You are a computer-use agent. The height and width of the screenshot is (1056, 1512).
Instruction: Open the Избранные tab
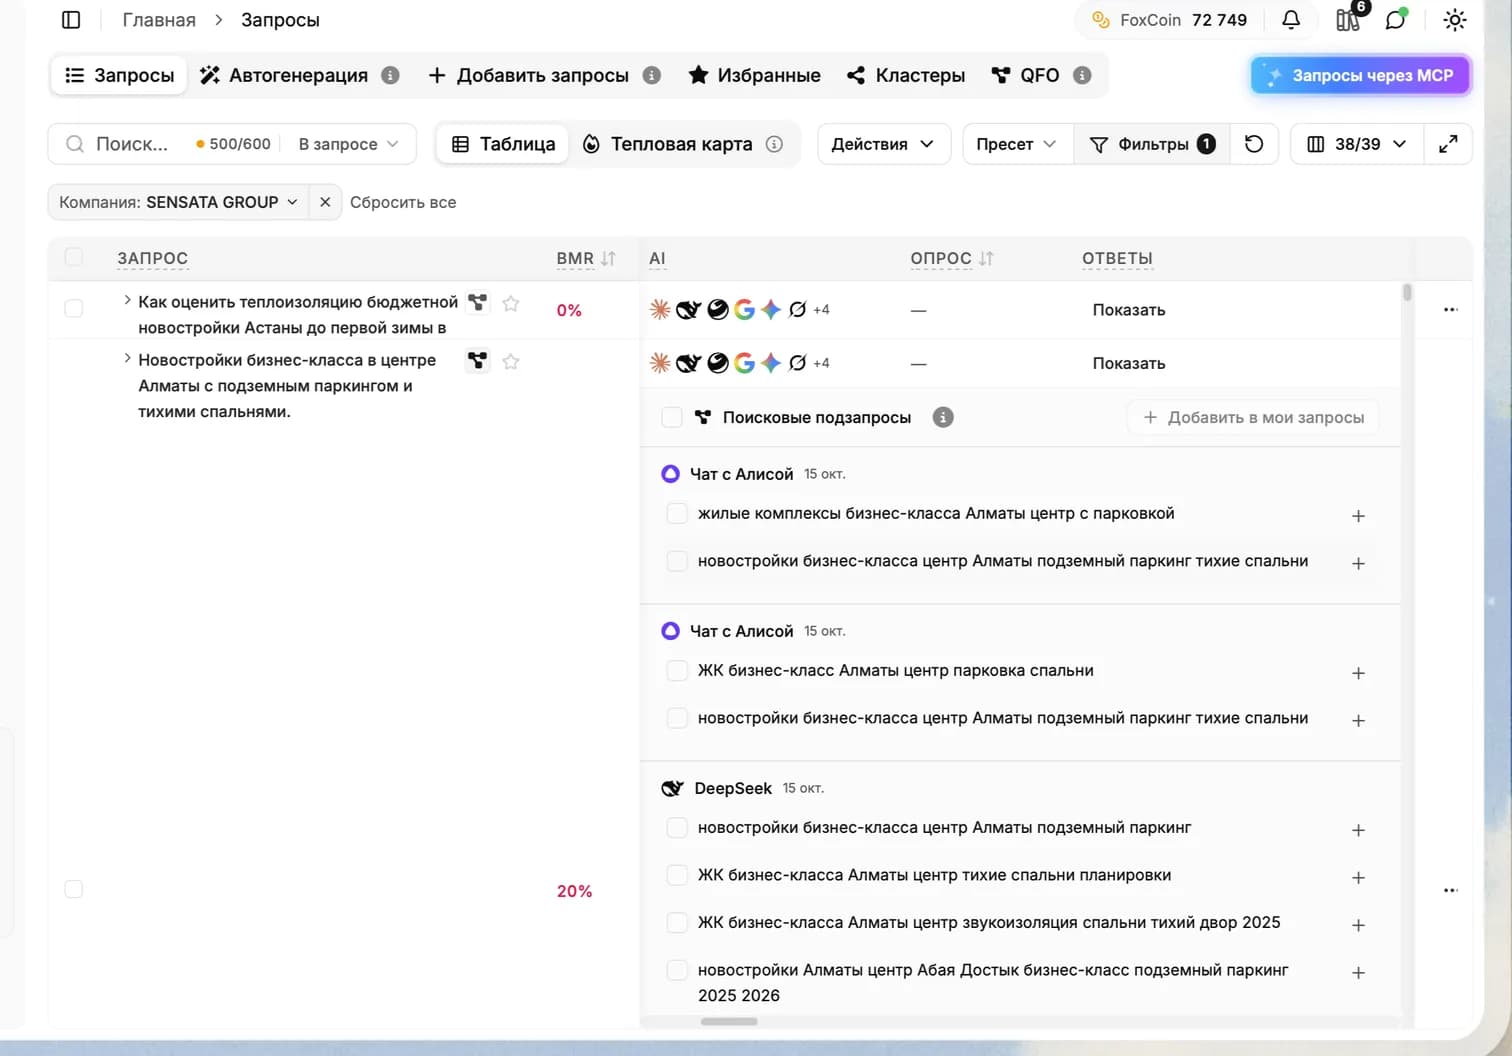pos(755,75)
